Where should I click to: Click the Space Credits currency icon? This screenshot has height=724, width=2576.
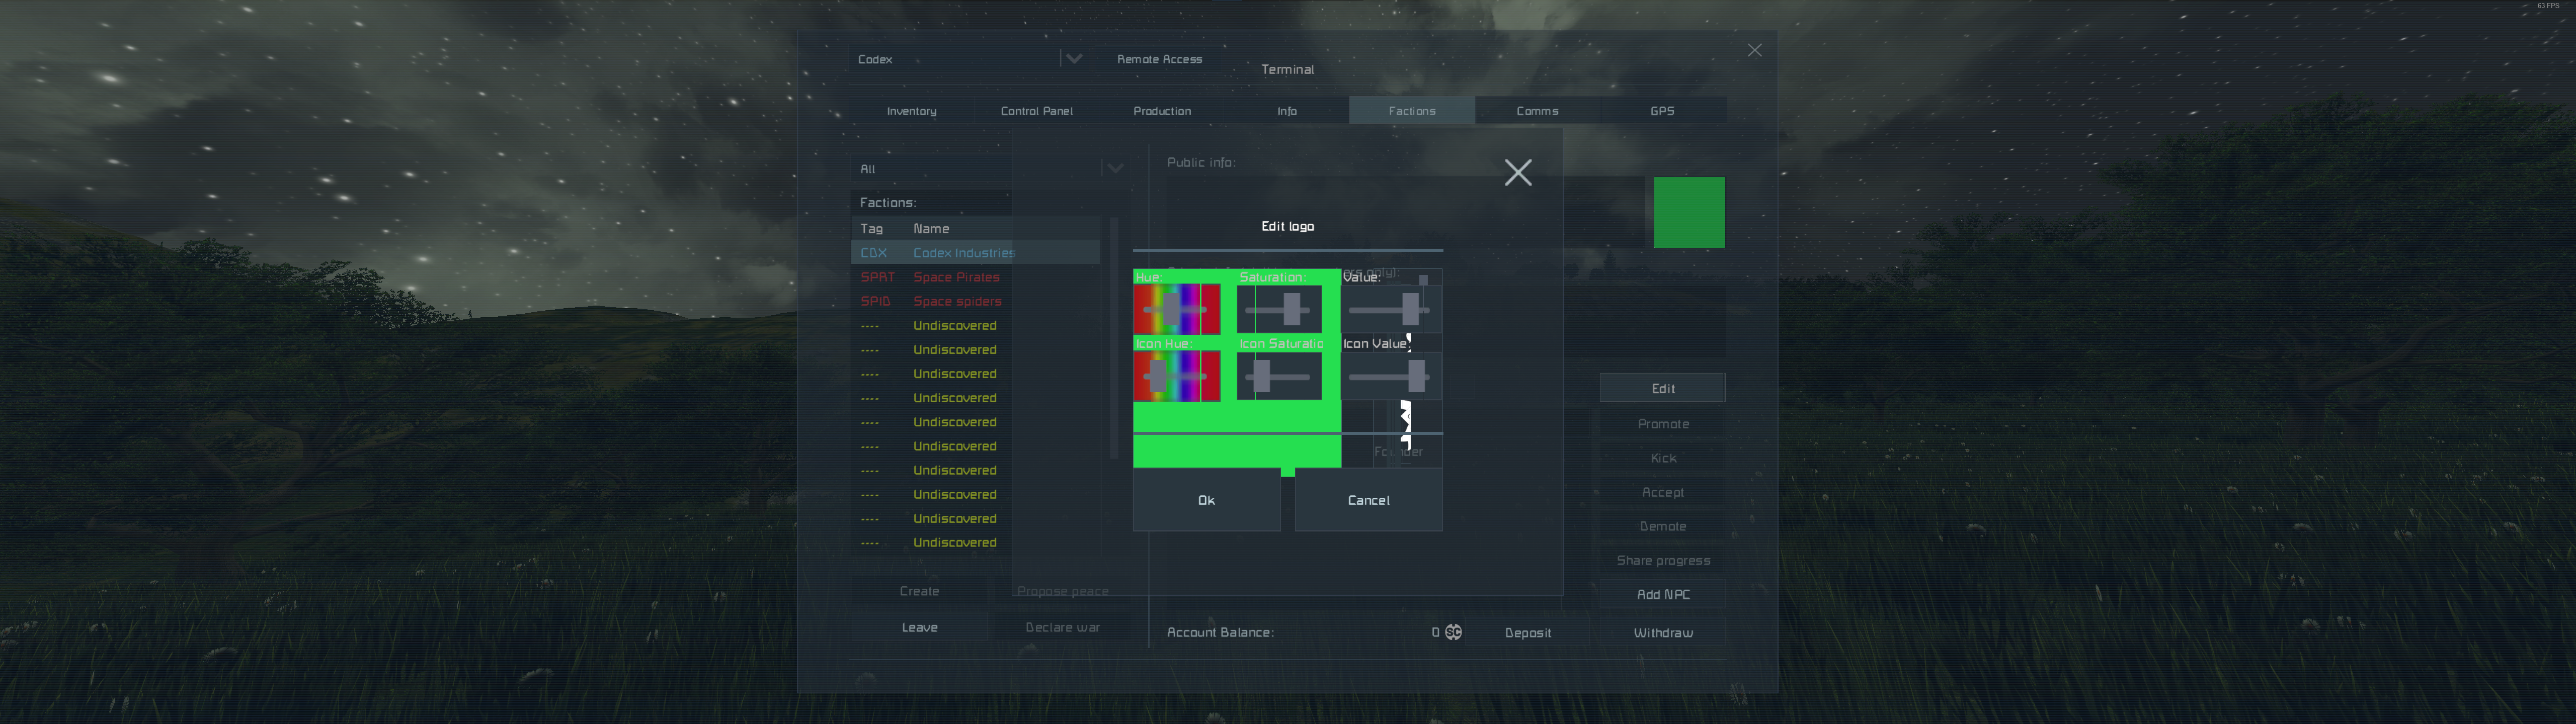click(1453, 632)
